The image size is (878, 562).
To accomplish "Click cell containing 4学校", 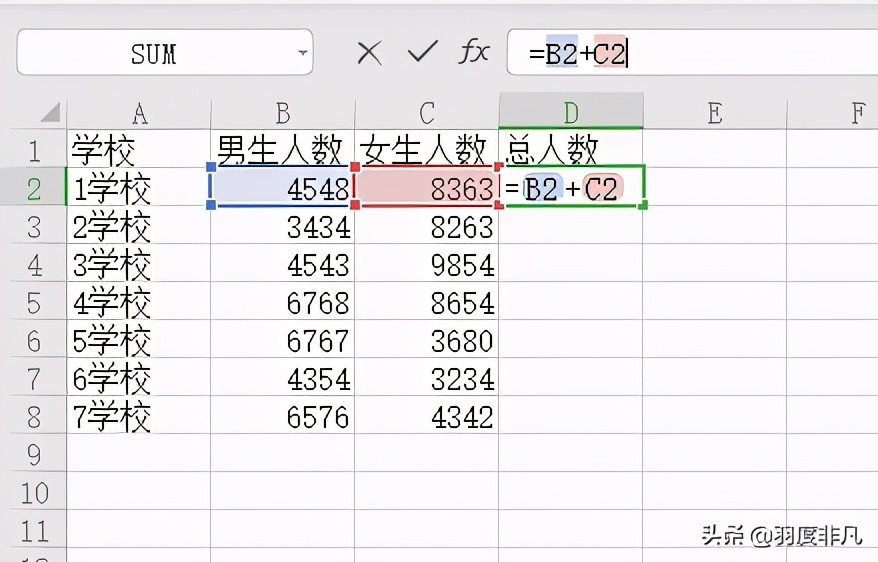I will [x=139, y=302].
